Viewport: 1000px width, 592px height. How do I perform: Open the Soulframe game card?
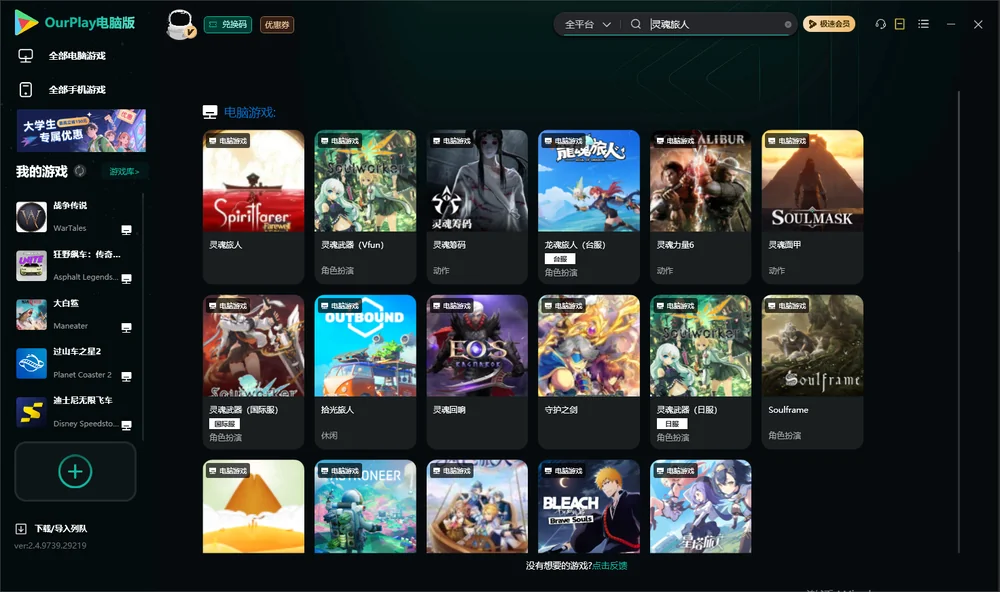812,371
